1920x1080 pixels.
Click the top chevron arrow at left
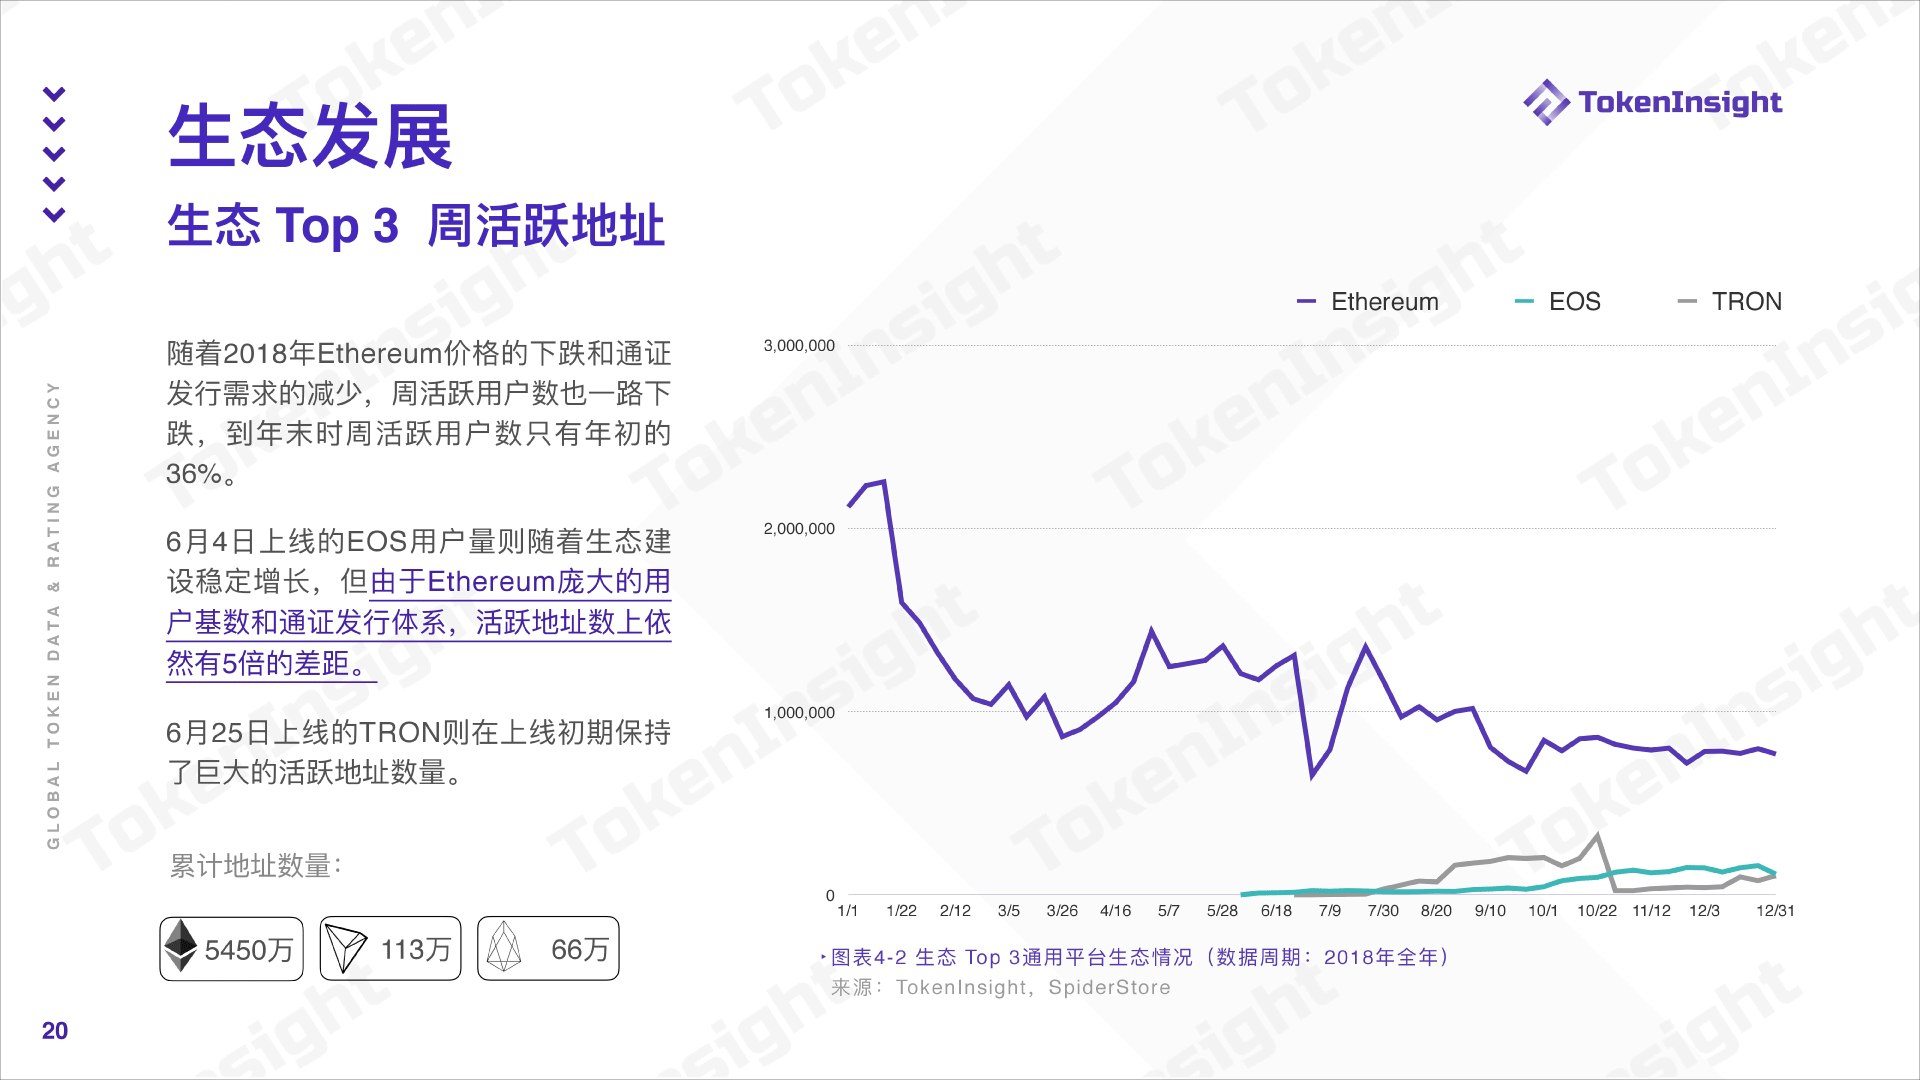pyautogui.click(x=54, y=94)
